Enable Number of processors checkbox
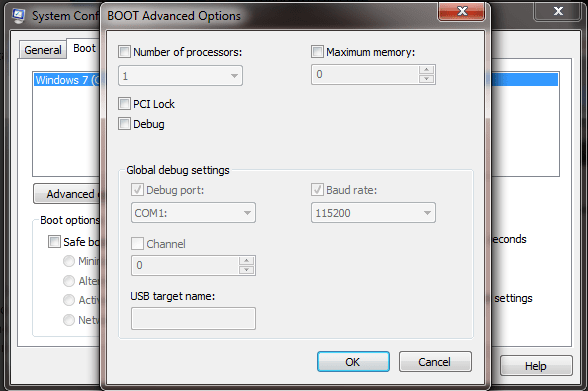Image resolution: width=588 pixels, height=391 pixels. coord(124,52)
